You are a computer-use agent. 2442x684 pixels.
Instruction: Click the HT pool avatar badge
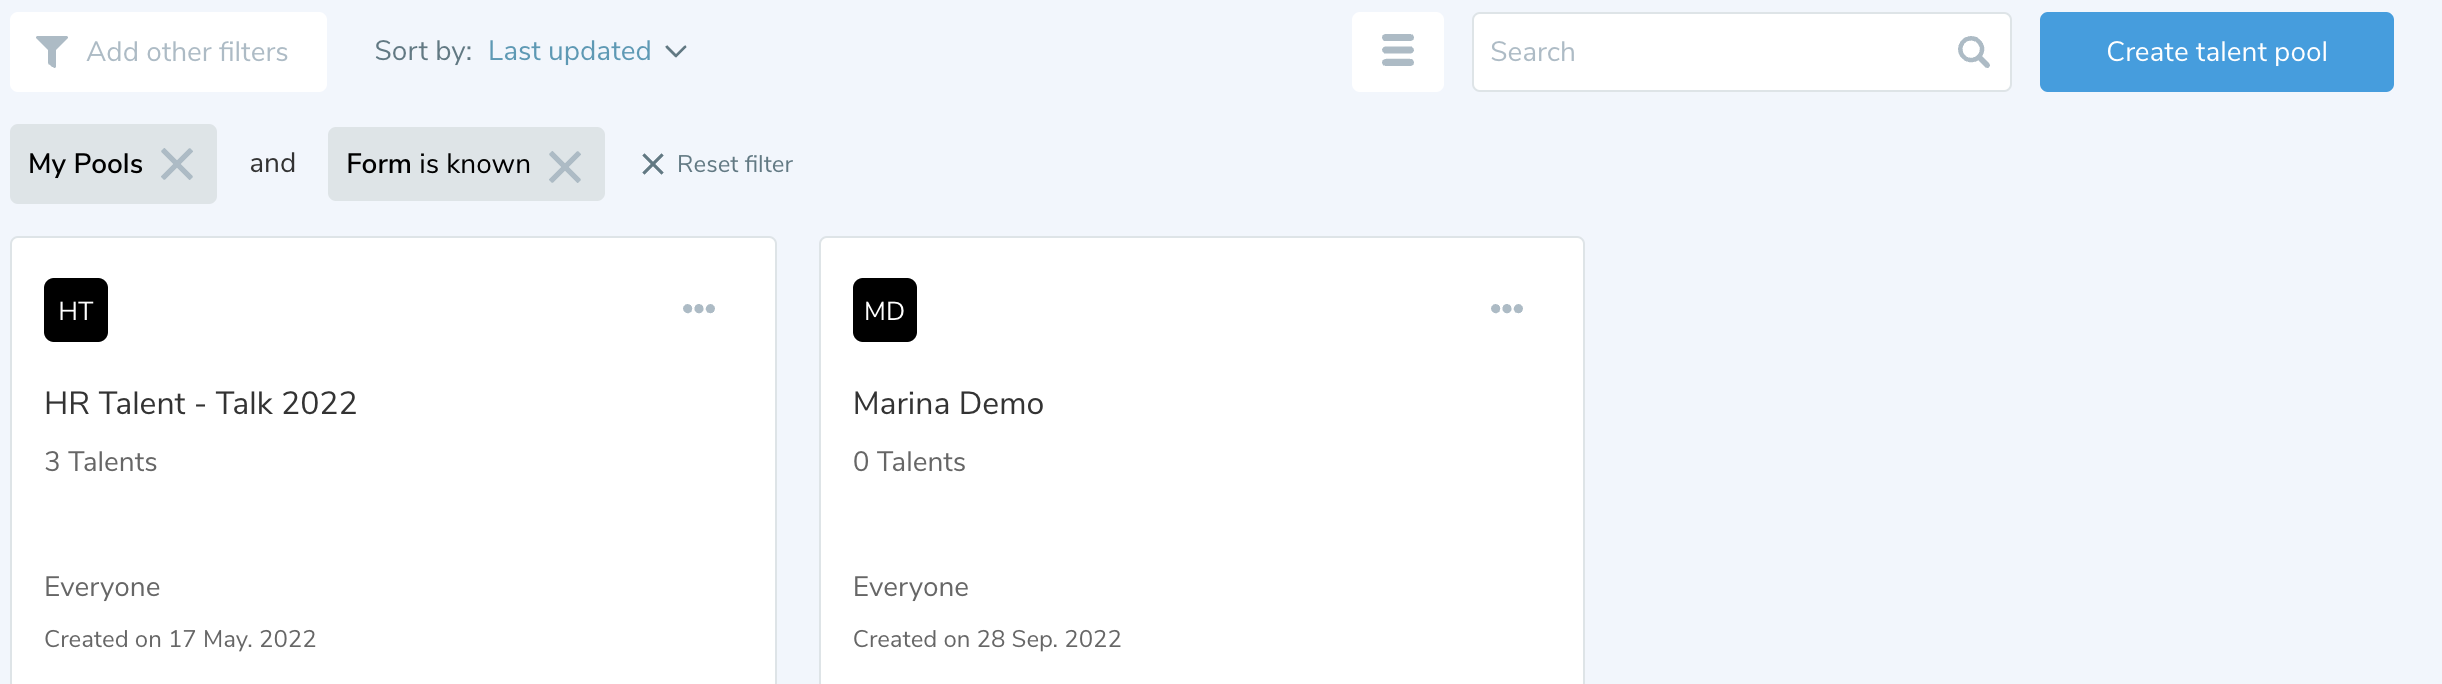tap(76, 310)
